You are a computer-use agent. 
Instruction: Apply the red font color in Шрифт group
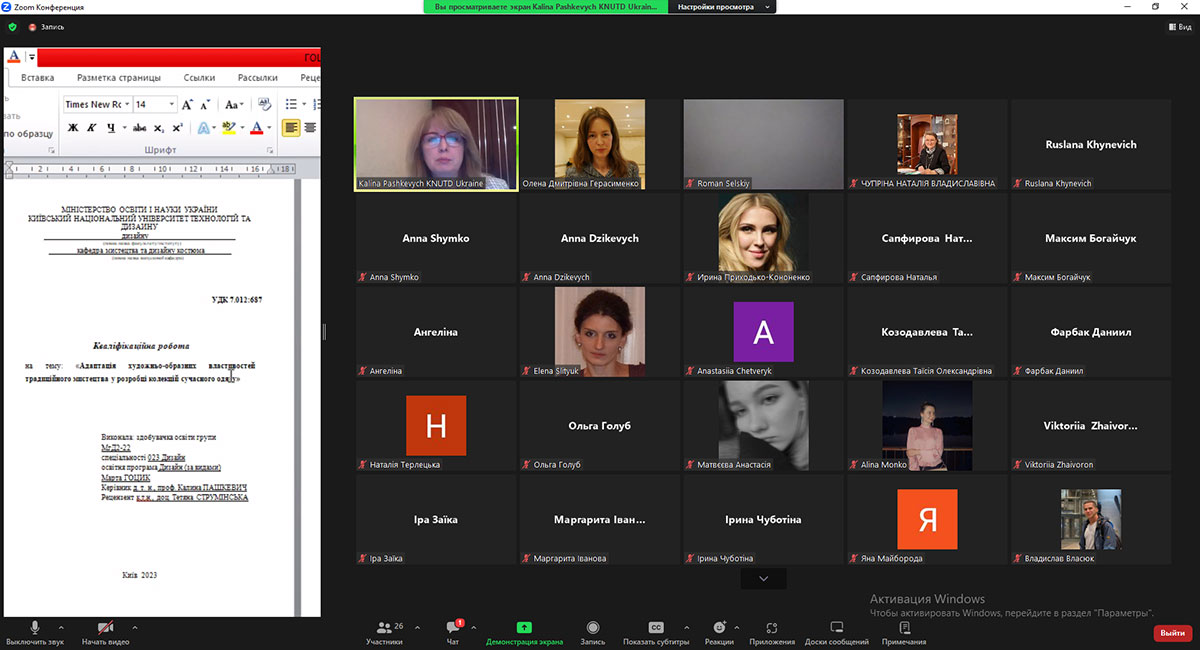coord(256,128)
